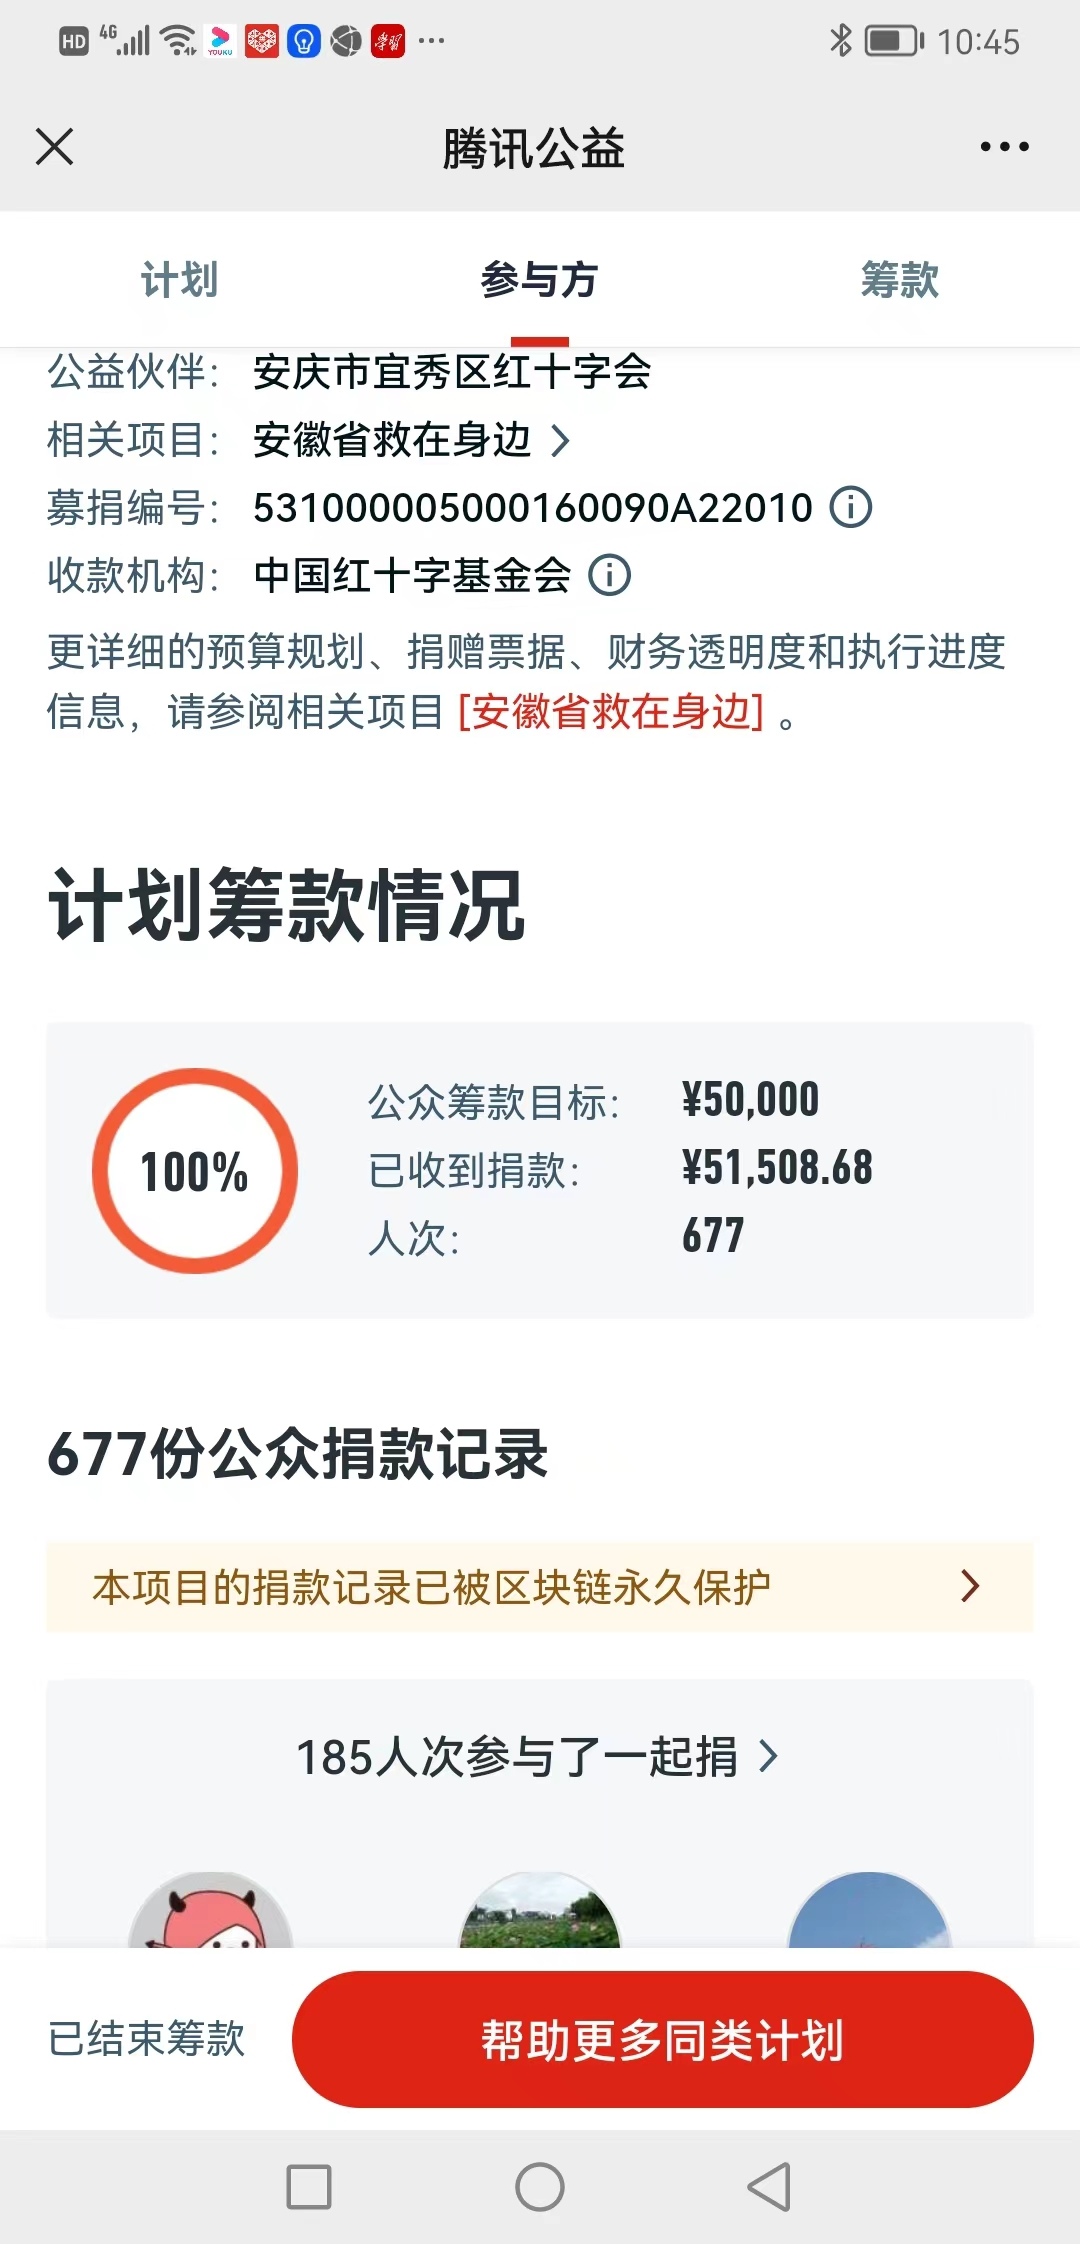Image resolution: width=1080 pixels, height=2244 pixels.
Task: Tap the Youku icon in status bar
Action: pyautogui.click(x=220, y=41)
